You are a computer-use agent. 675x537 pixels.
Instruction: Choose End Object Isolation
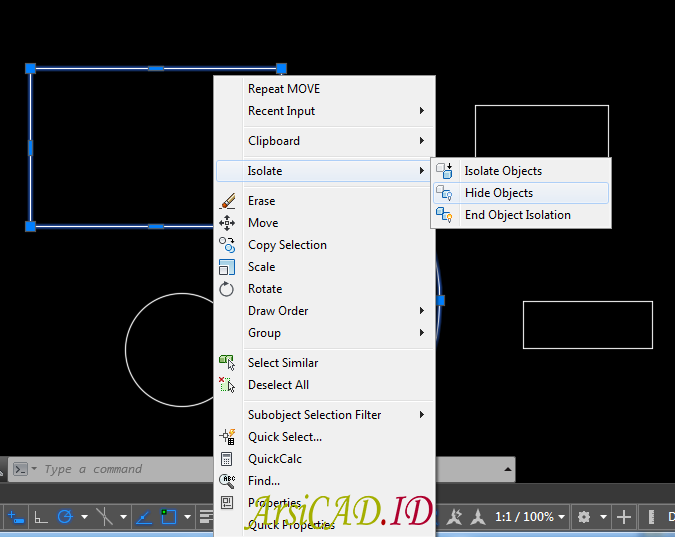pyautogui.click(x=521, y=215)
